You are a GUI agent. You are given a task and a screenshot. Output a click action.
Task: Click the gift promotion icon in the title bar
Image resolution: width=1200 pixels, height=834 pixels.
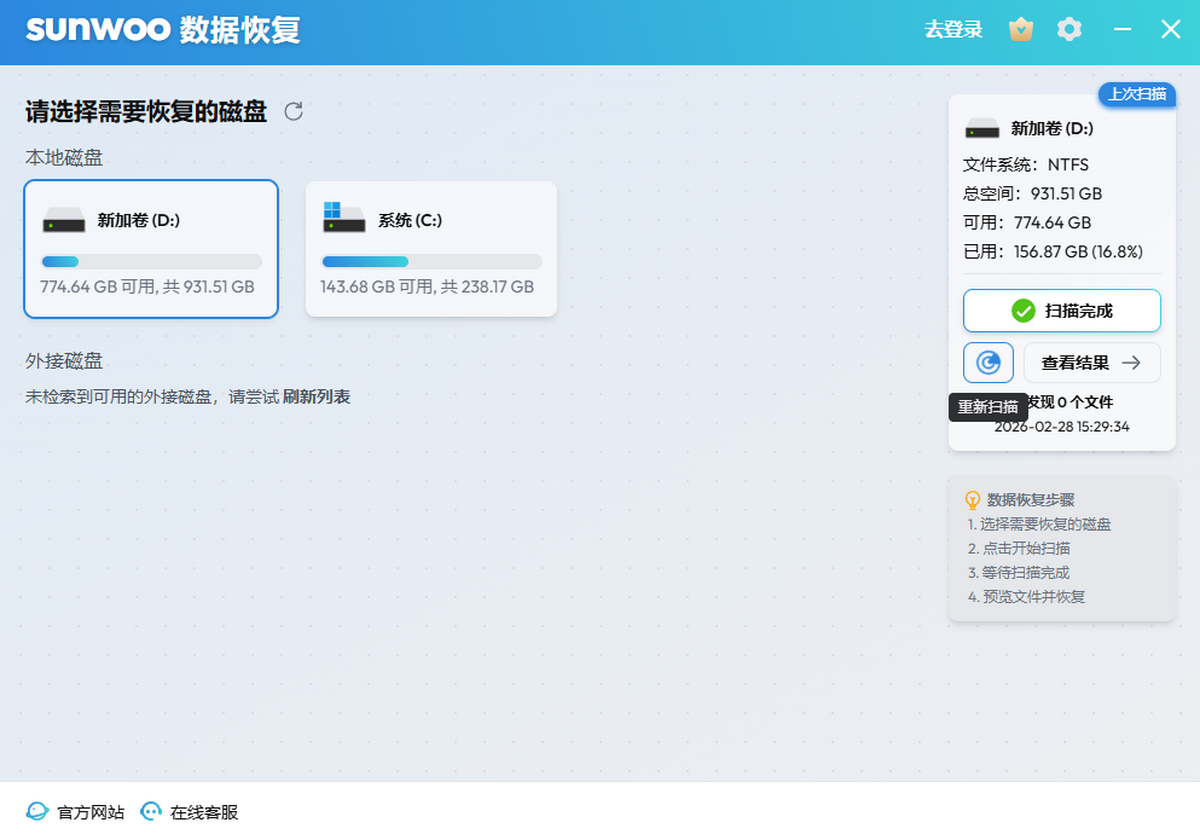pyautogui.click(x=1020, y=29)
